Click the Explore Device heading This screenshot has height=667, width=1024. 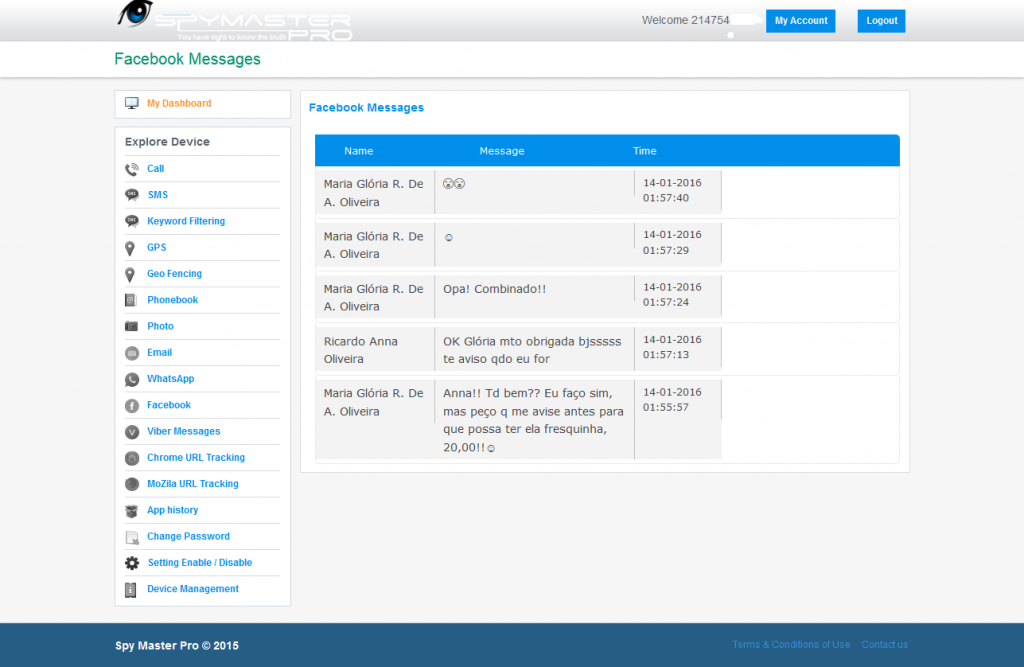(167, 142)
